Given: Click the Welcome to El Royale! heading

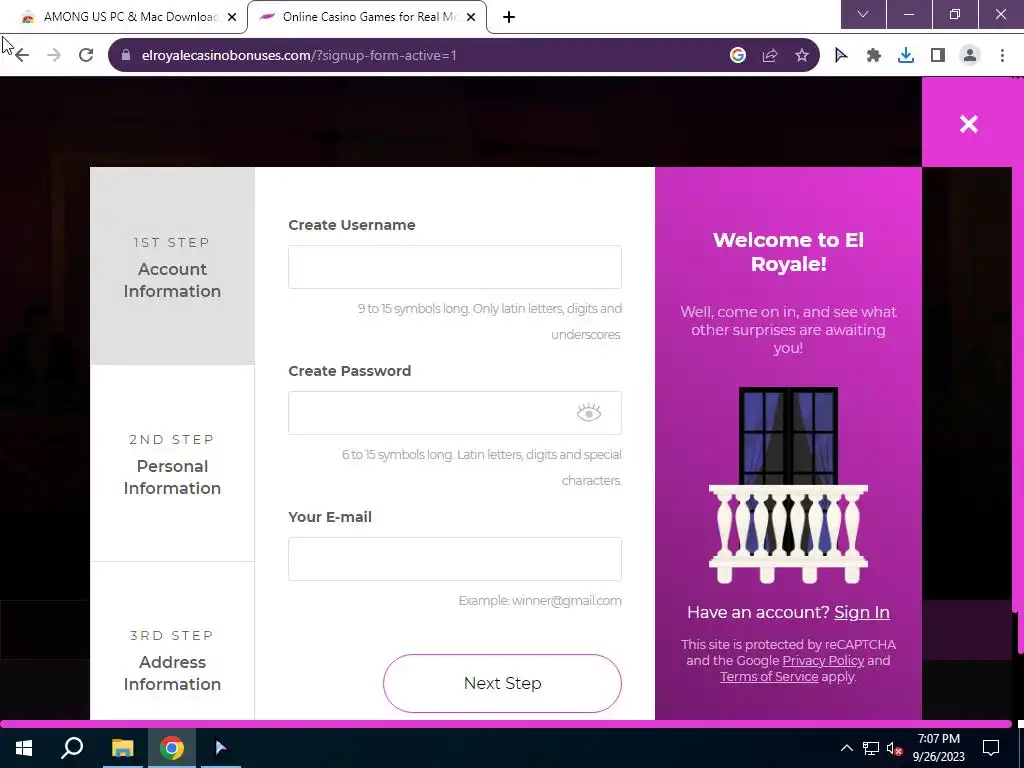Looking at the screenshot, I should 788,251.
